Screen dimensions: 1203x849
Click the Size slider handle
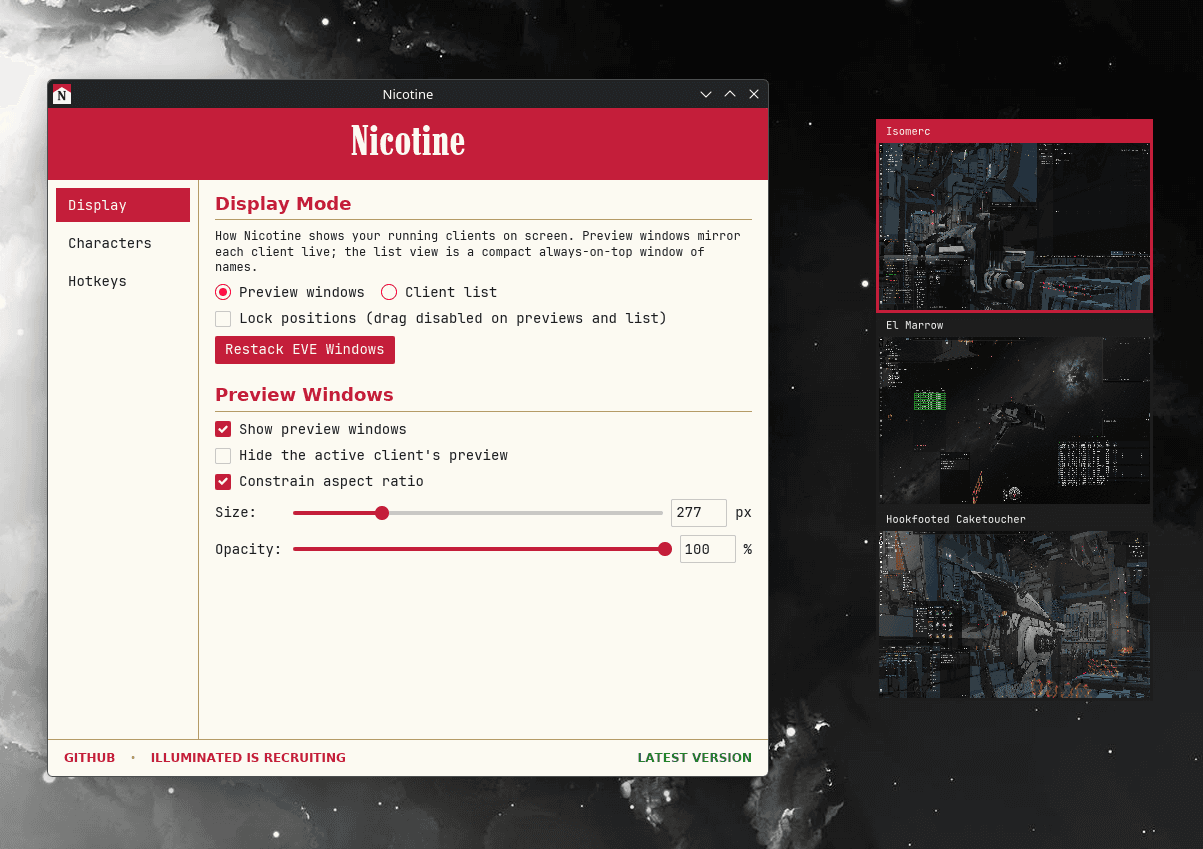click(x=381, y=513)
